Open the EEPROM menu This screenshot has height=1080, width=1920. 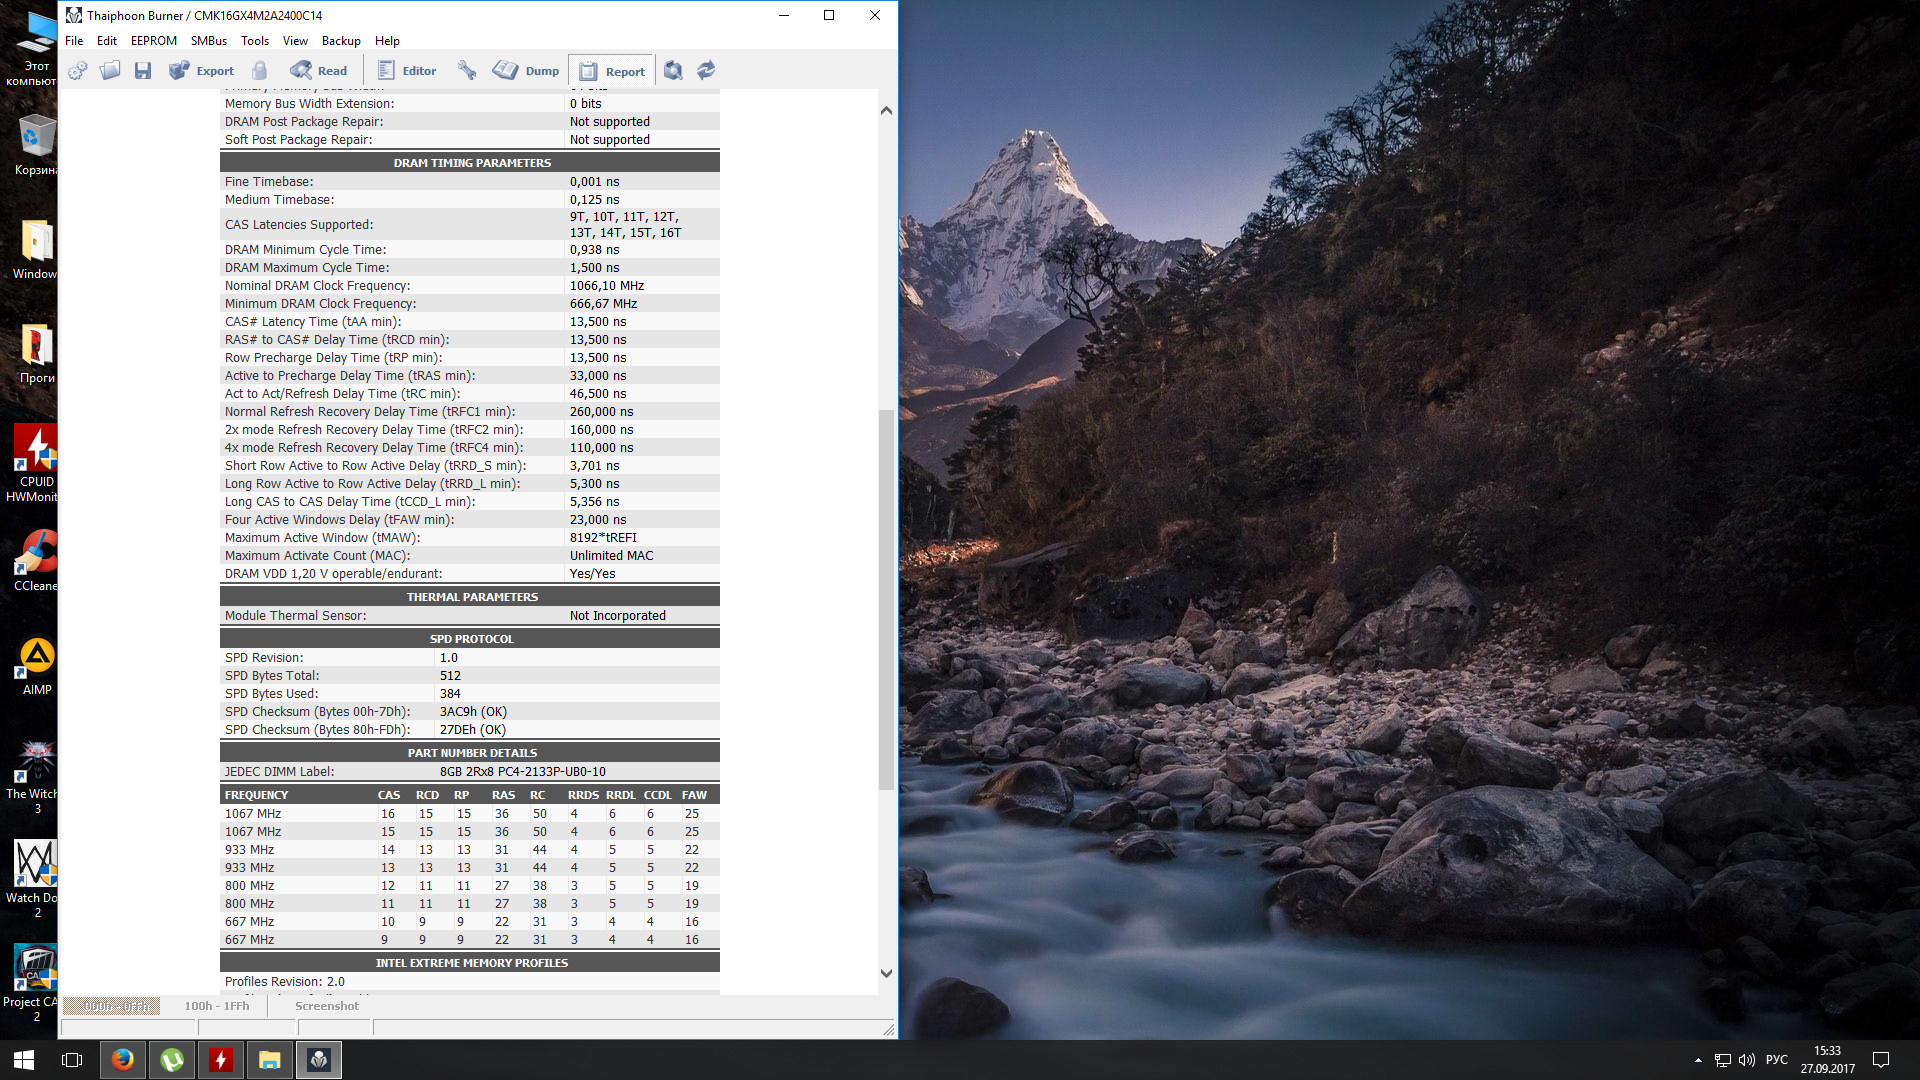point(153,41)
